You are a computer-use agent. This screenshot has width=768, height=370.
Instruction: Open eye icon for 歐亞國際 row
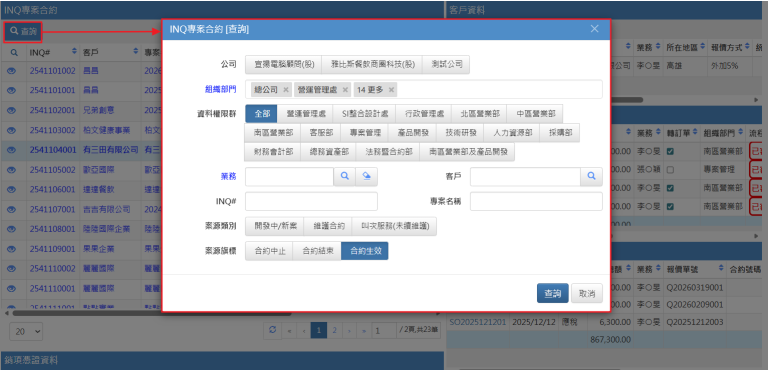(x=12, y=170)
